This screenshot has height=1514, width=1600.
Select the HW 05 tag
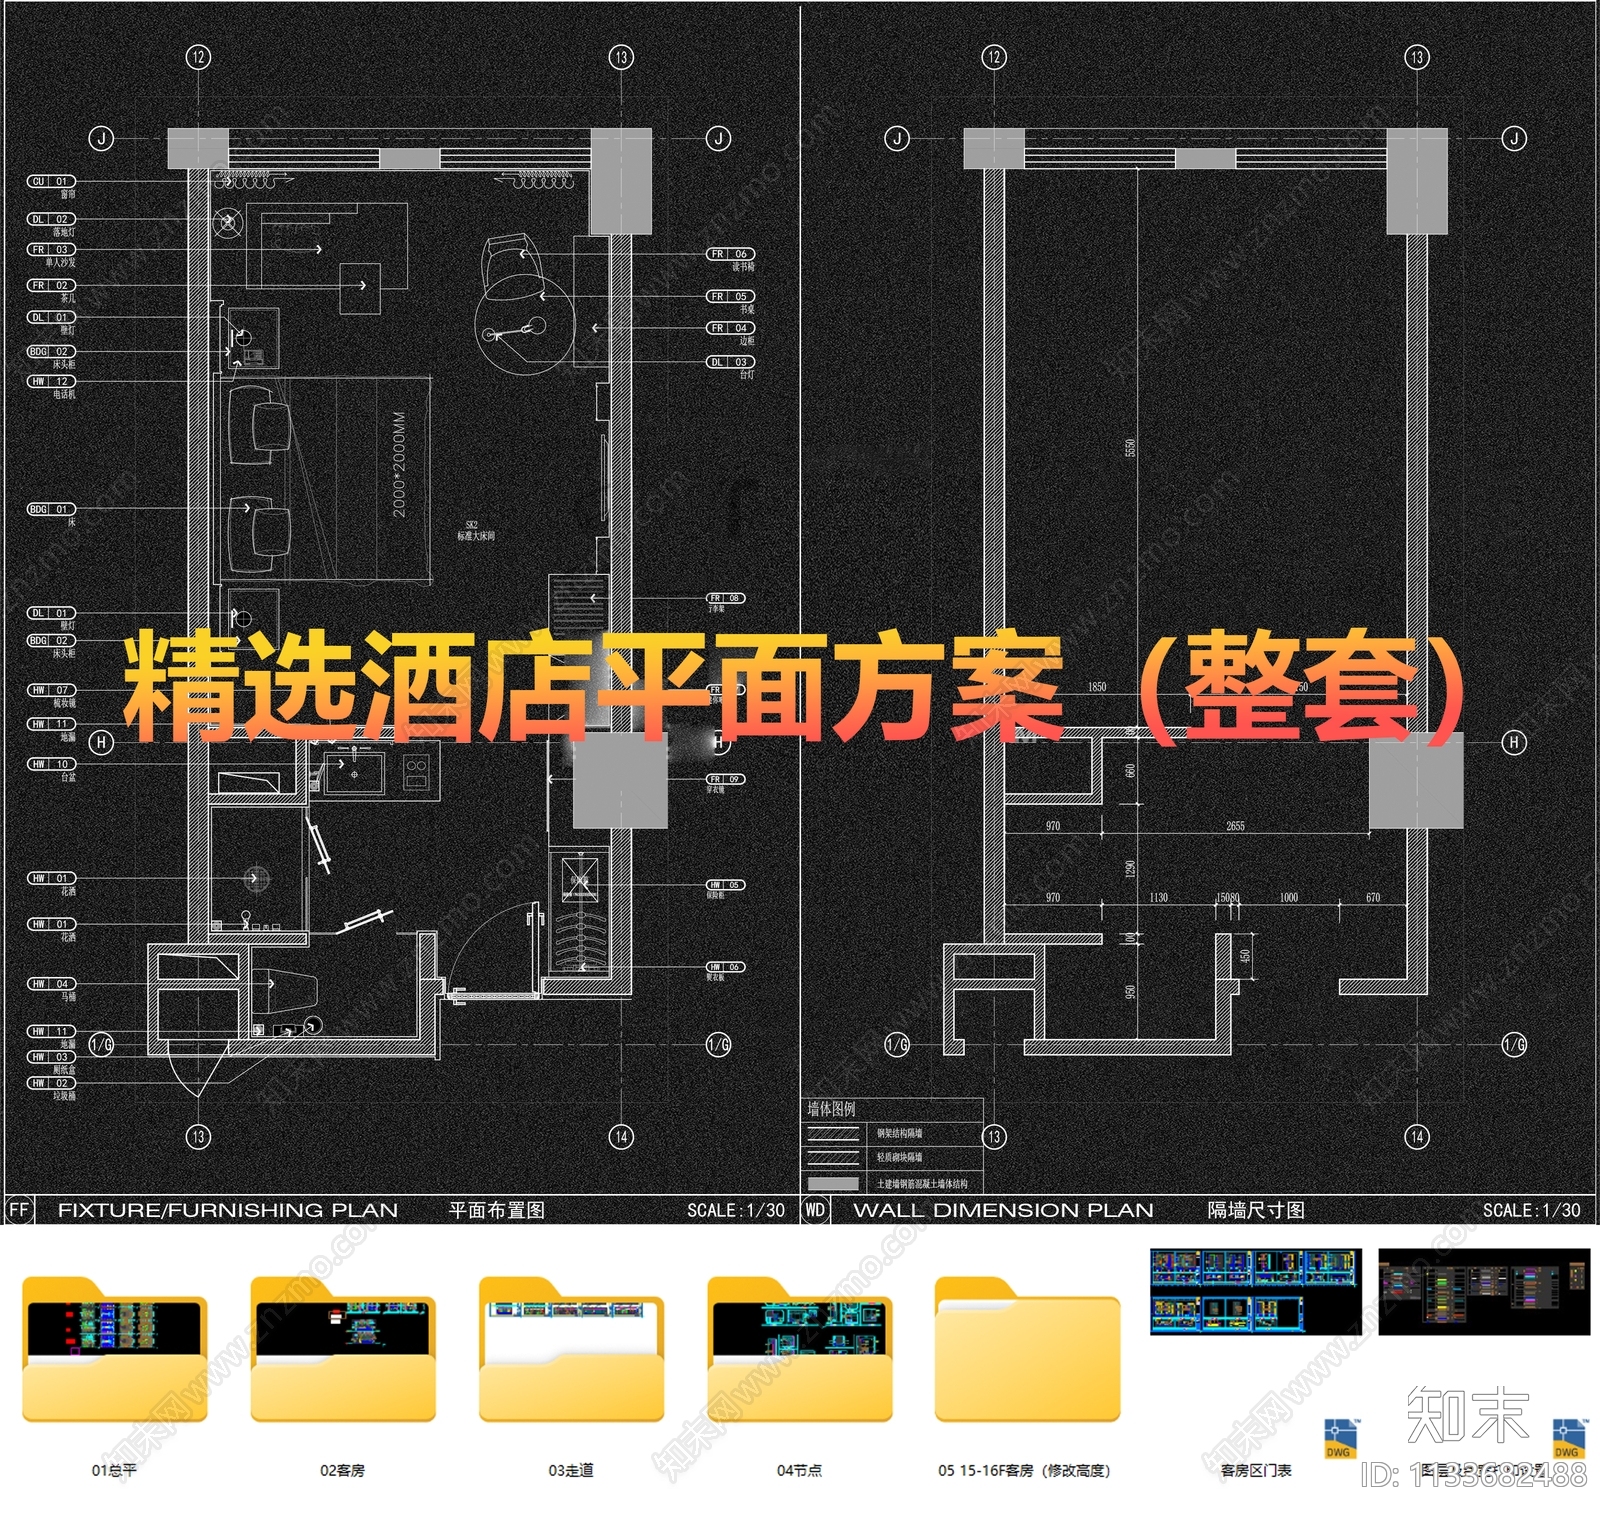[x=727, y=886]
